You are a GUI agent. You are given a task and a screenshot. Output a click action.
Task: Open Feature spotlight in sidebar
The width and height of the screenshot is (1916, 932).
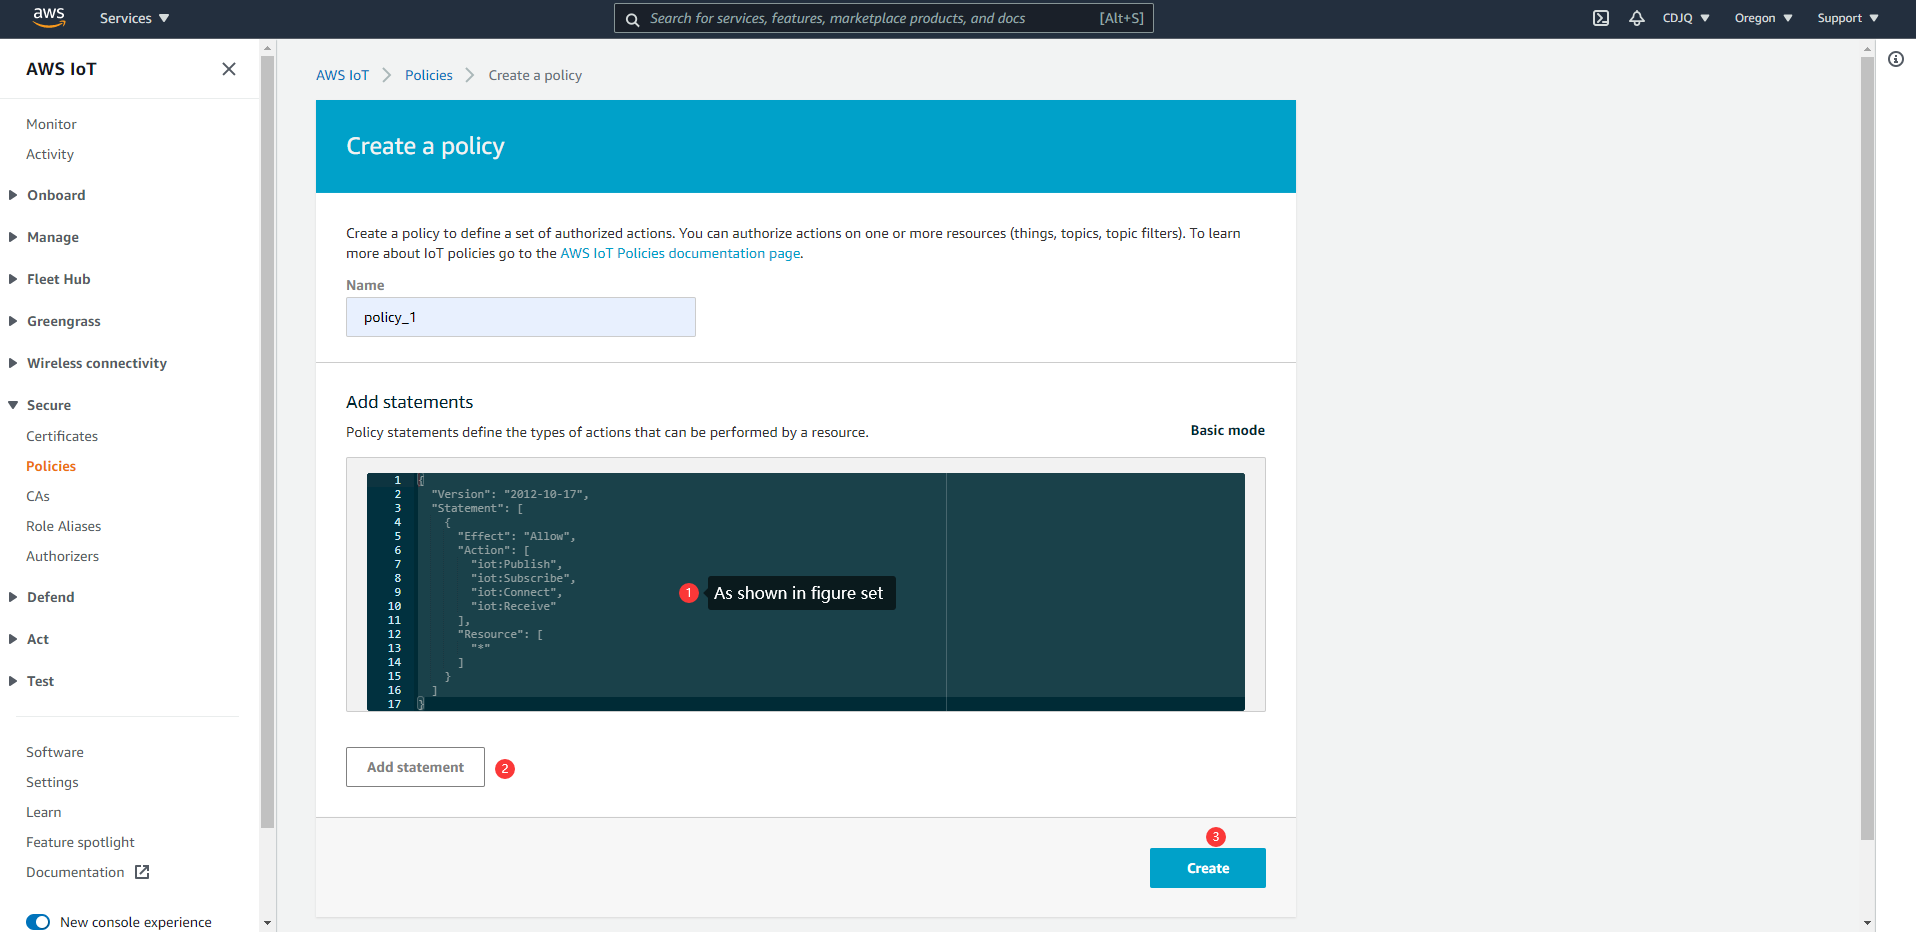(x=80, y=842)
